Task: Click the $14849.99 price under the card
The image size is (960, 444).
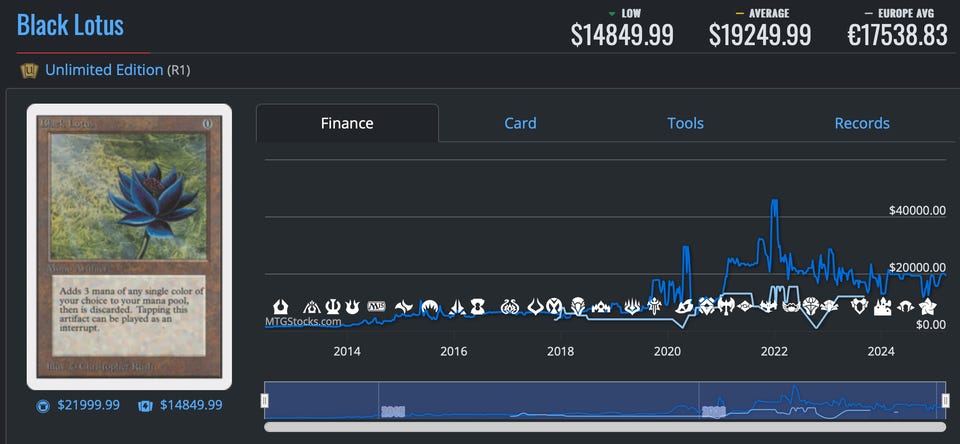Action: tap(191, 405)
